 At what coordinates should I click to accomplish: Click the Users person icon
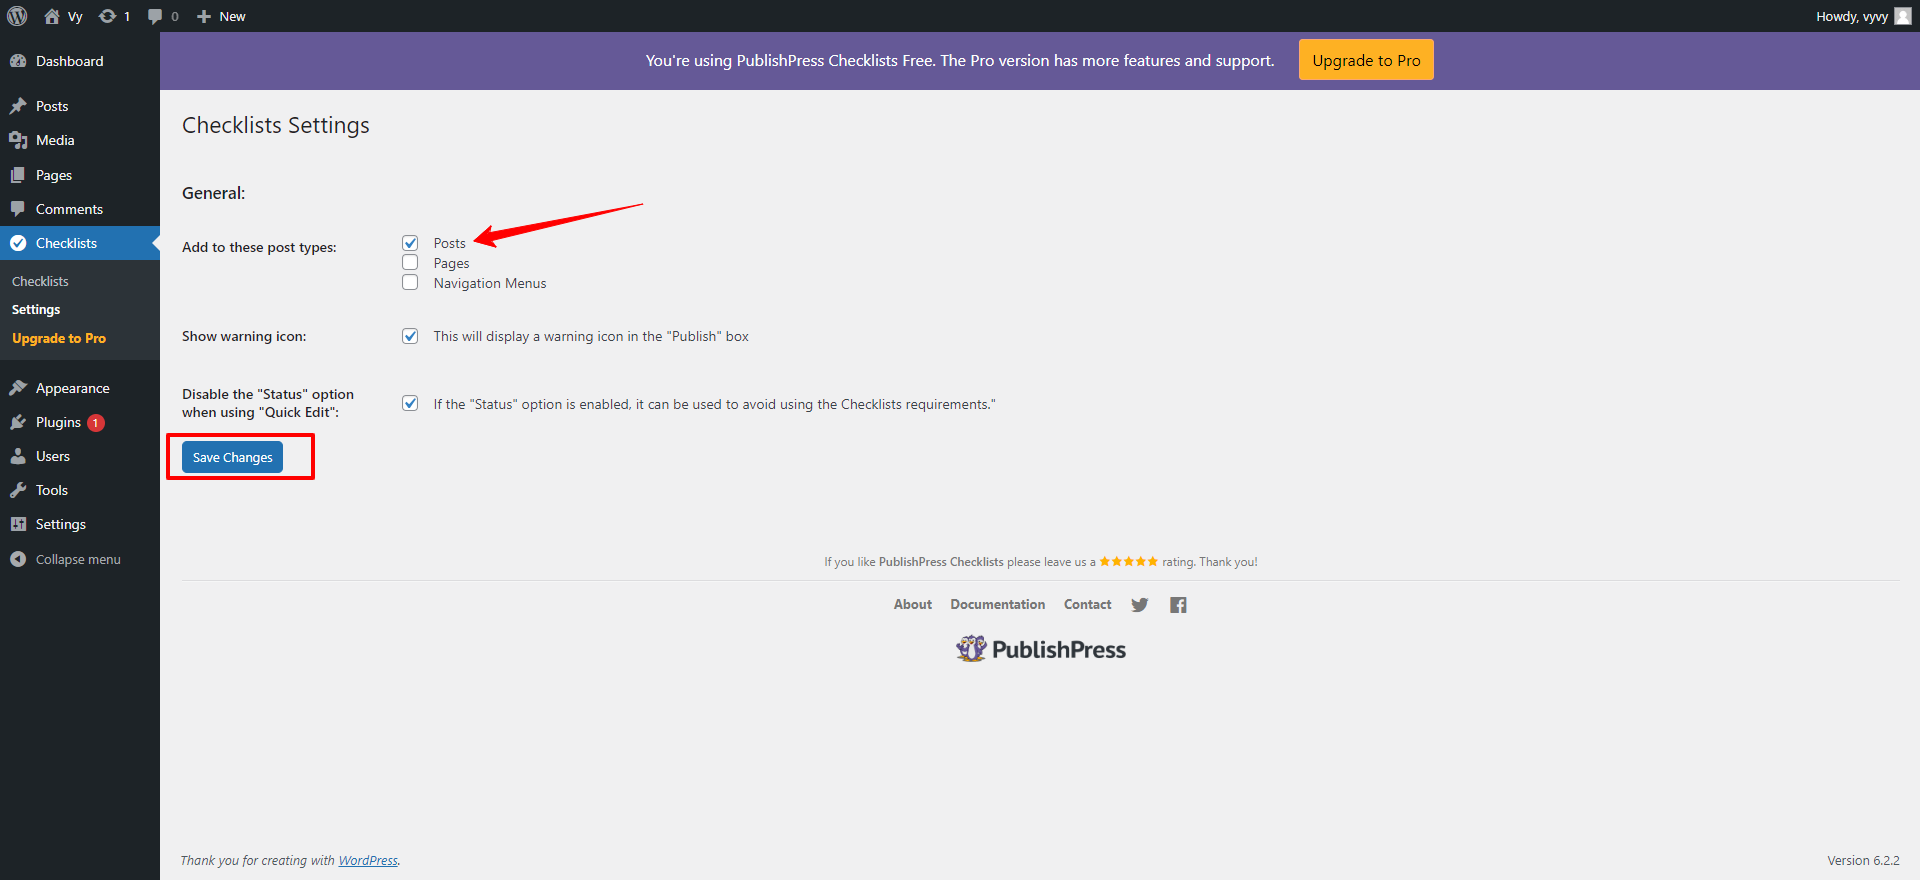(18, 456)
